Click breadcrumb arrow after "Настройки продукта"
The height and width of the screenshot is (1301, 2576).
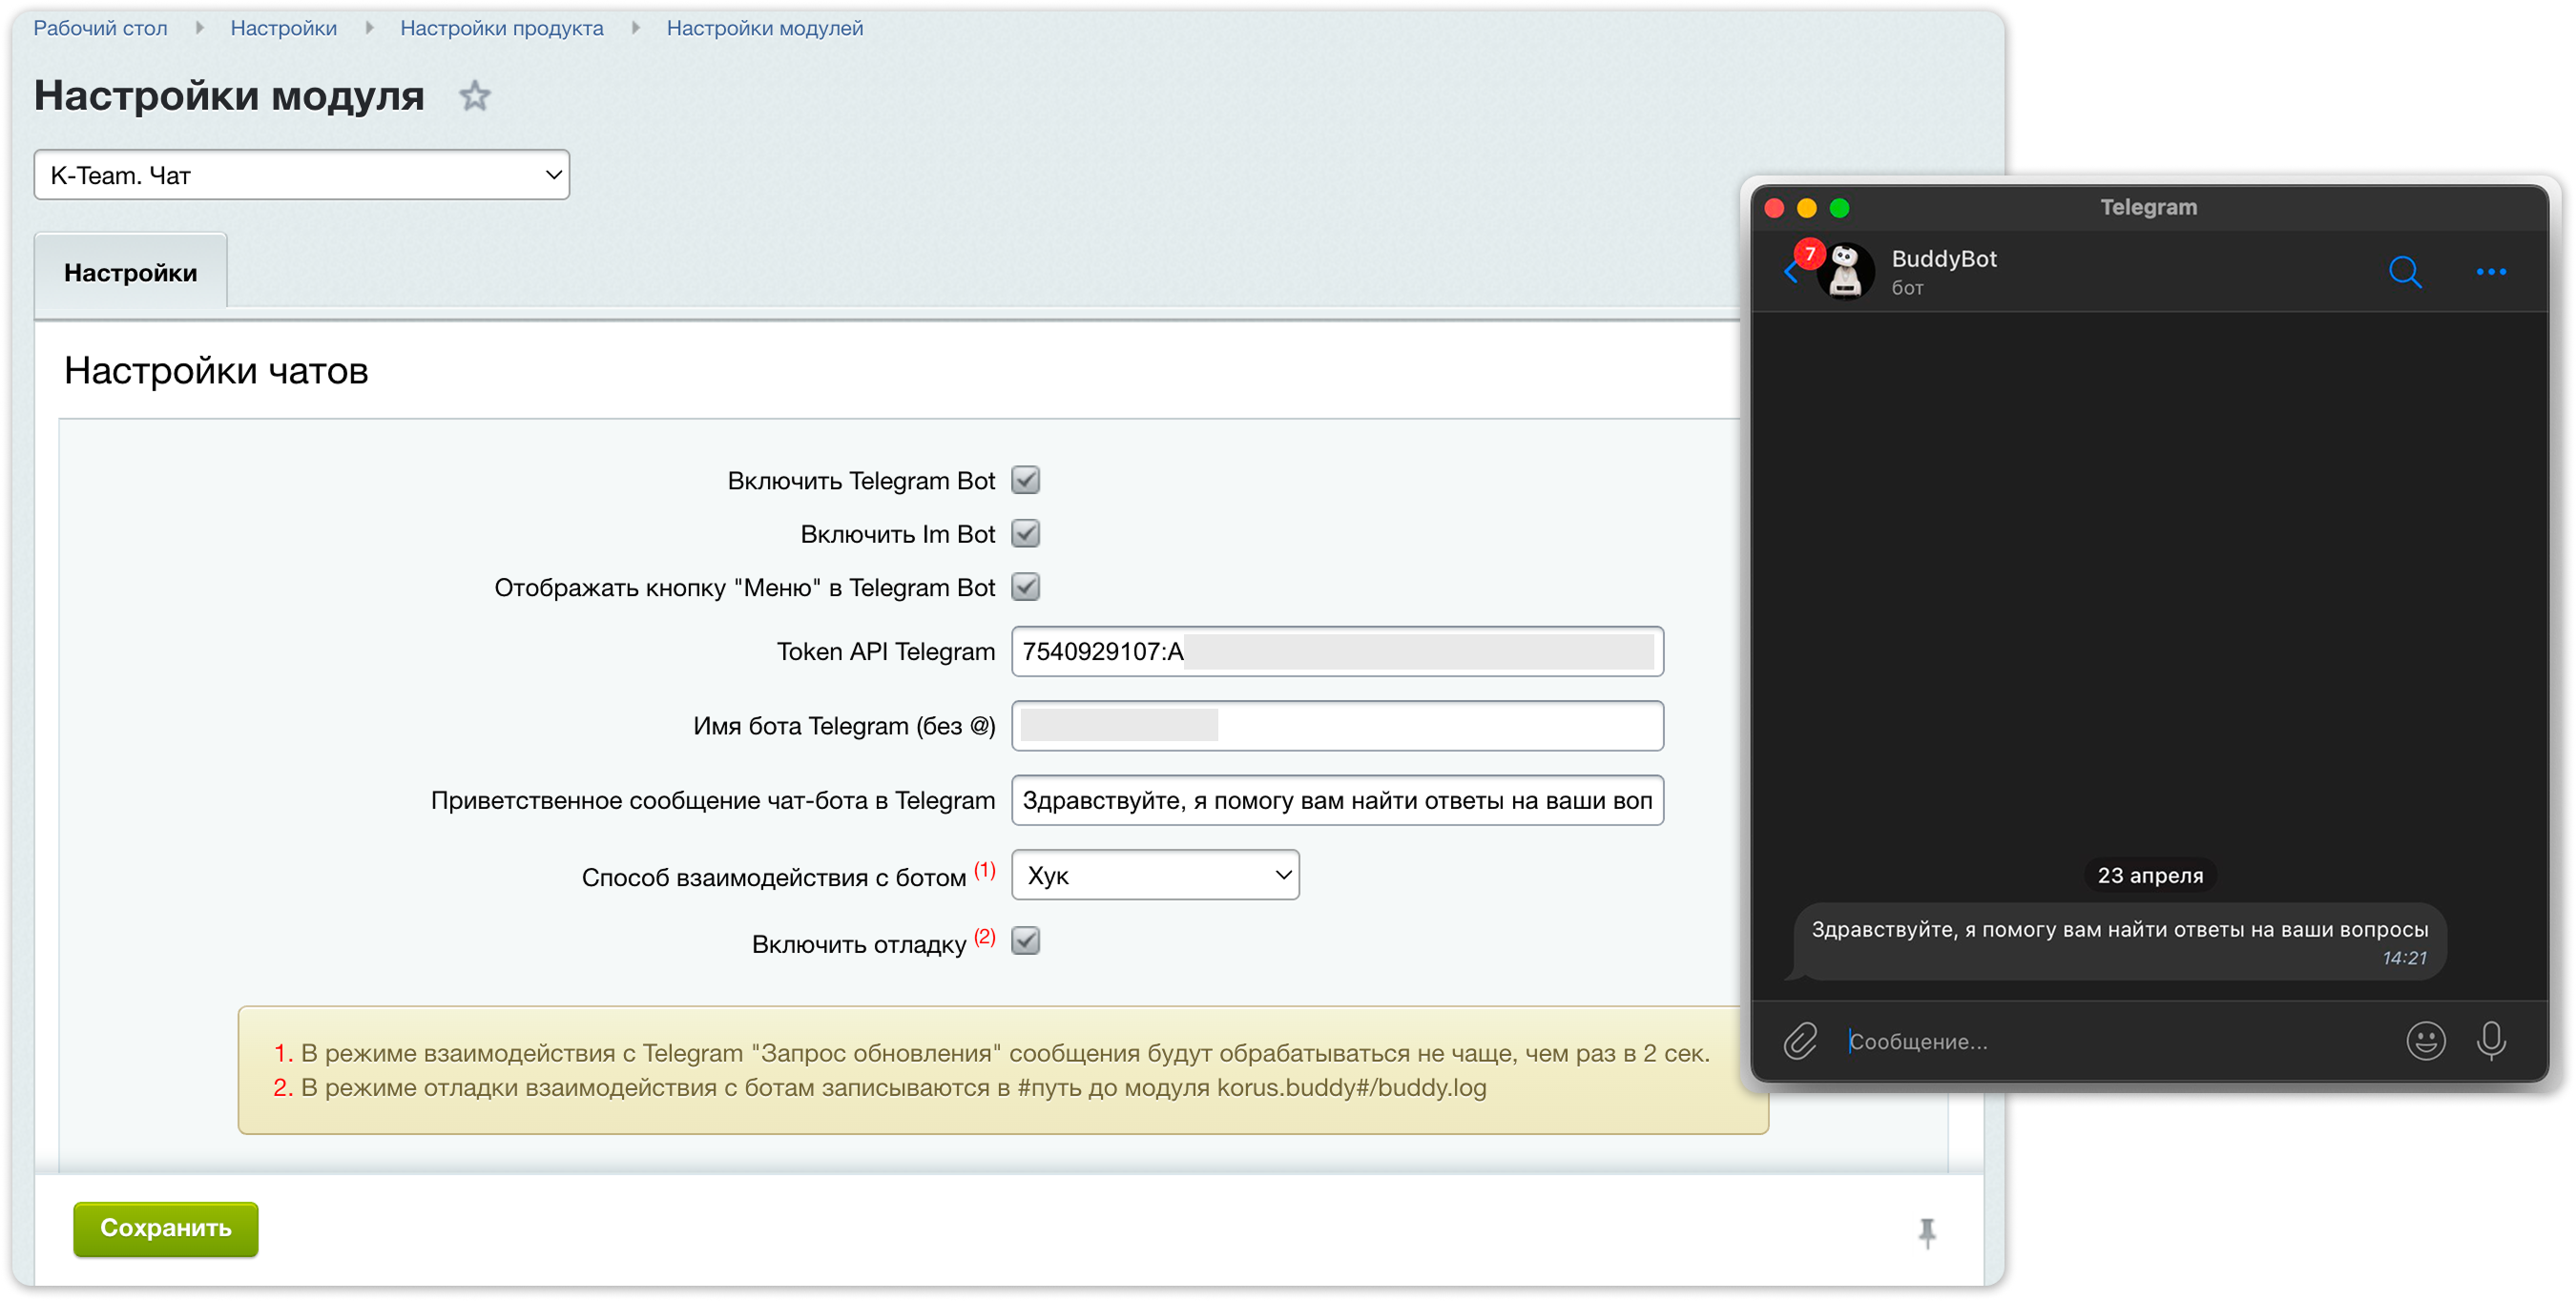click(635, 28)
